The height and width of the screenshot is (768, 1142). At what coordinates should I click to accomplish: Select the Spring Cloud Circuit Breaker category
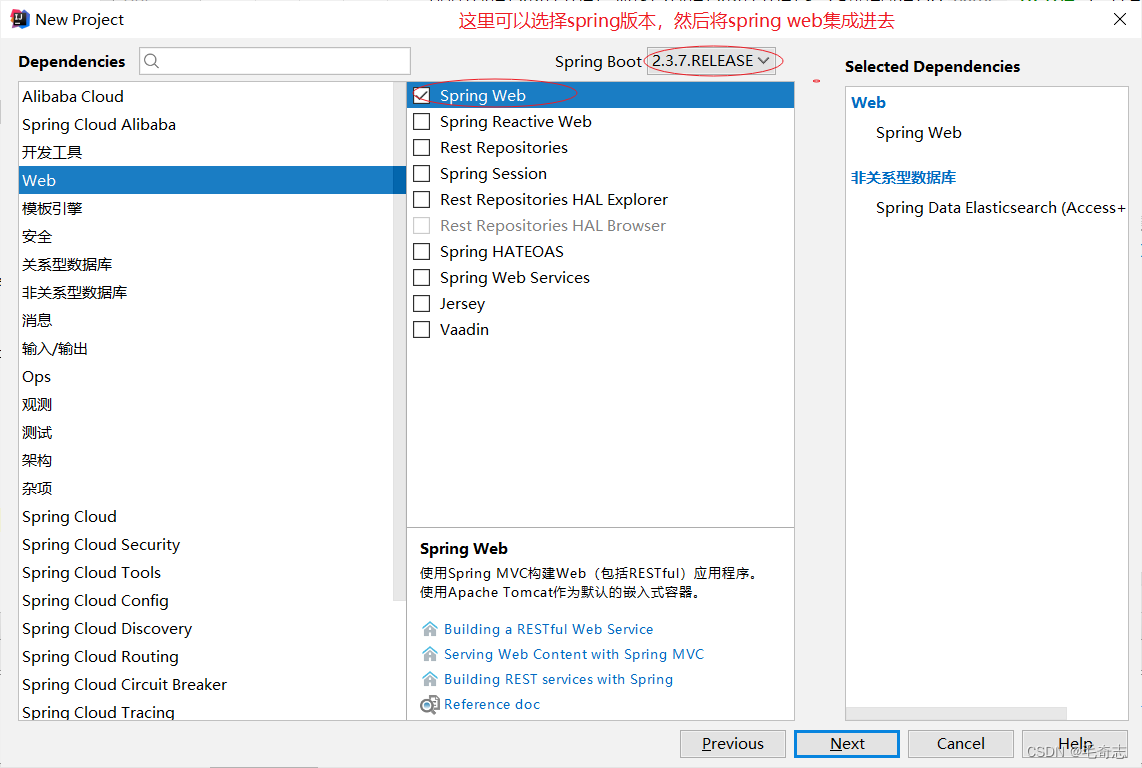coord(205,685)
